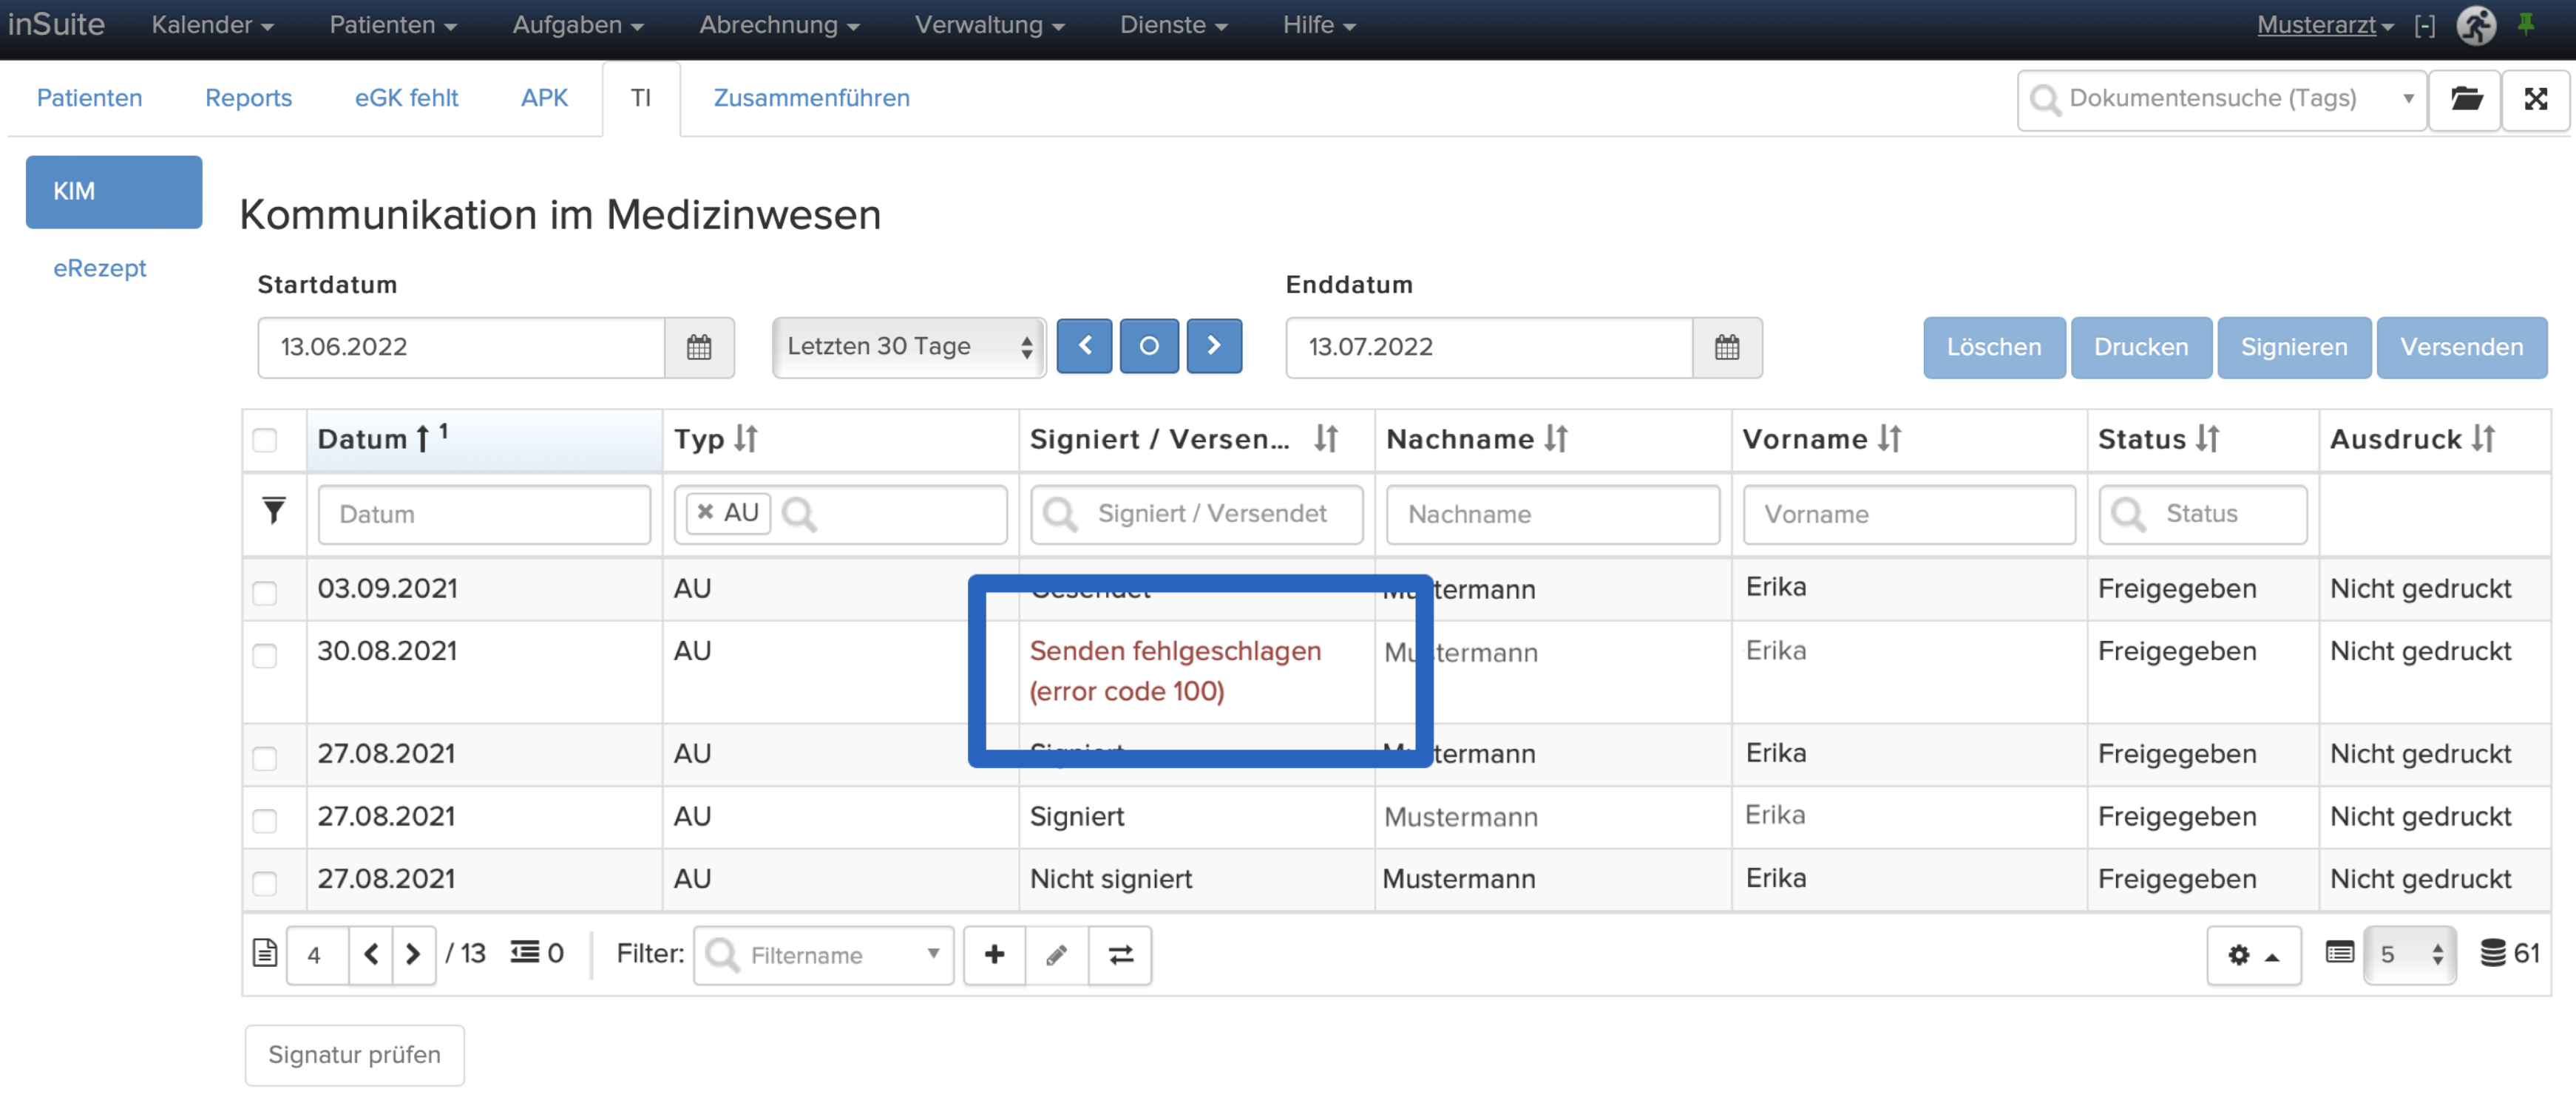Open the table settings gear dropdown
This screenshot has height=1100, width=2576.
(x=2253, y=955)
